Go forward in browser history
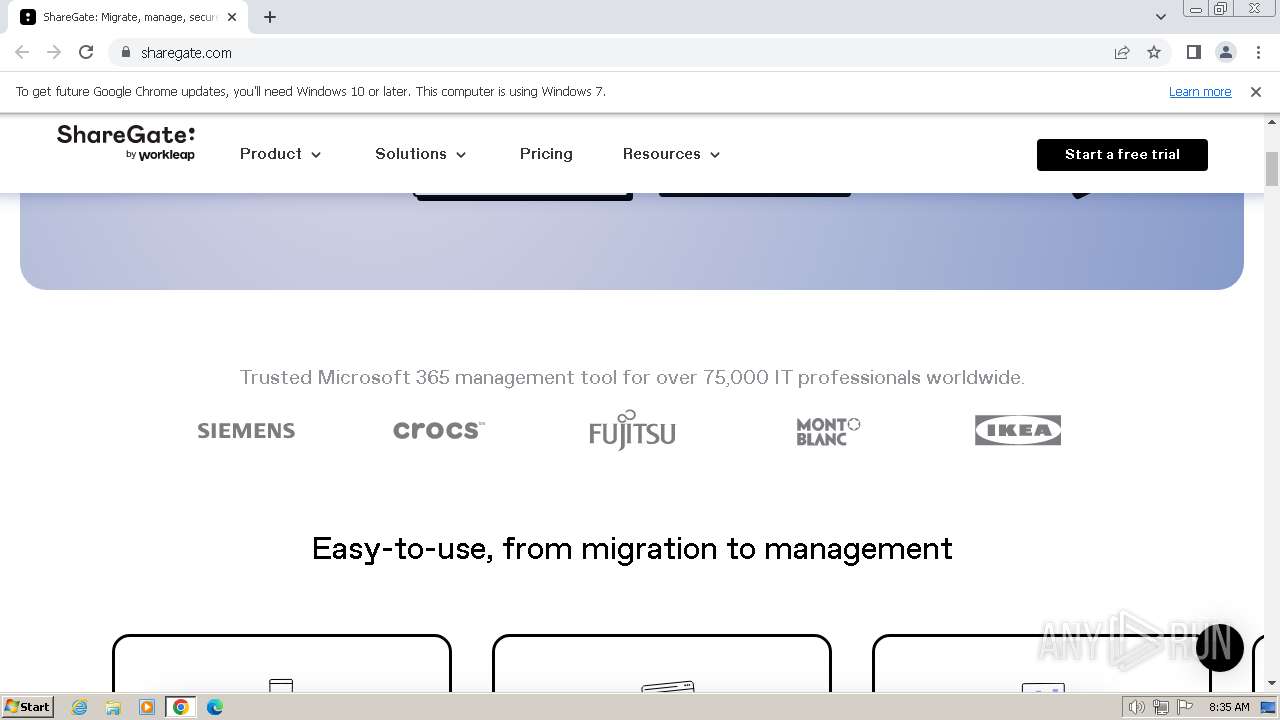The width and height of the screenshot is (1280, 720). (x=54, y=52)
